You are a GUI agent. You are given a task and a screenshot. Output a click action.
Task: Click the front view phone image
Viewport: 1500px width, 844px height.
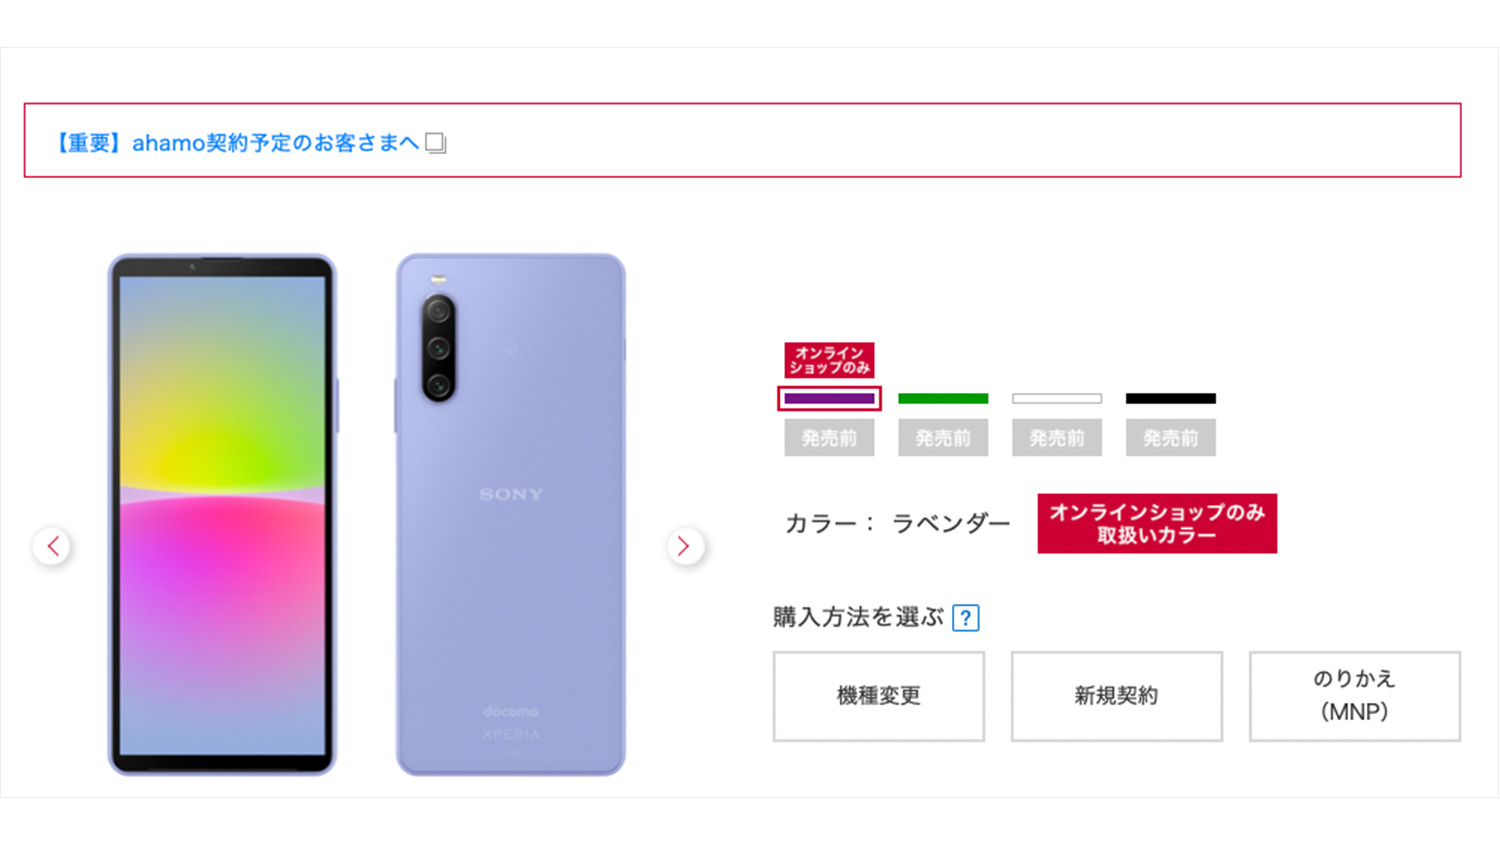[x=222, y=515]
